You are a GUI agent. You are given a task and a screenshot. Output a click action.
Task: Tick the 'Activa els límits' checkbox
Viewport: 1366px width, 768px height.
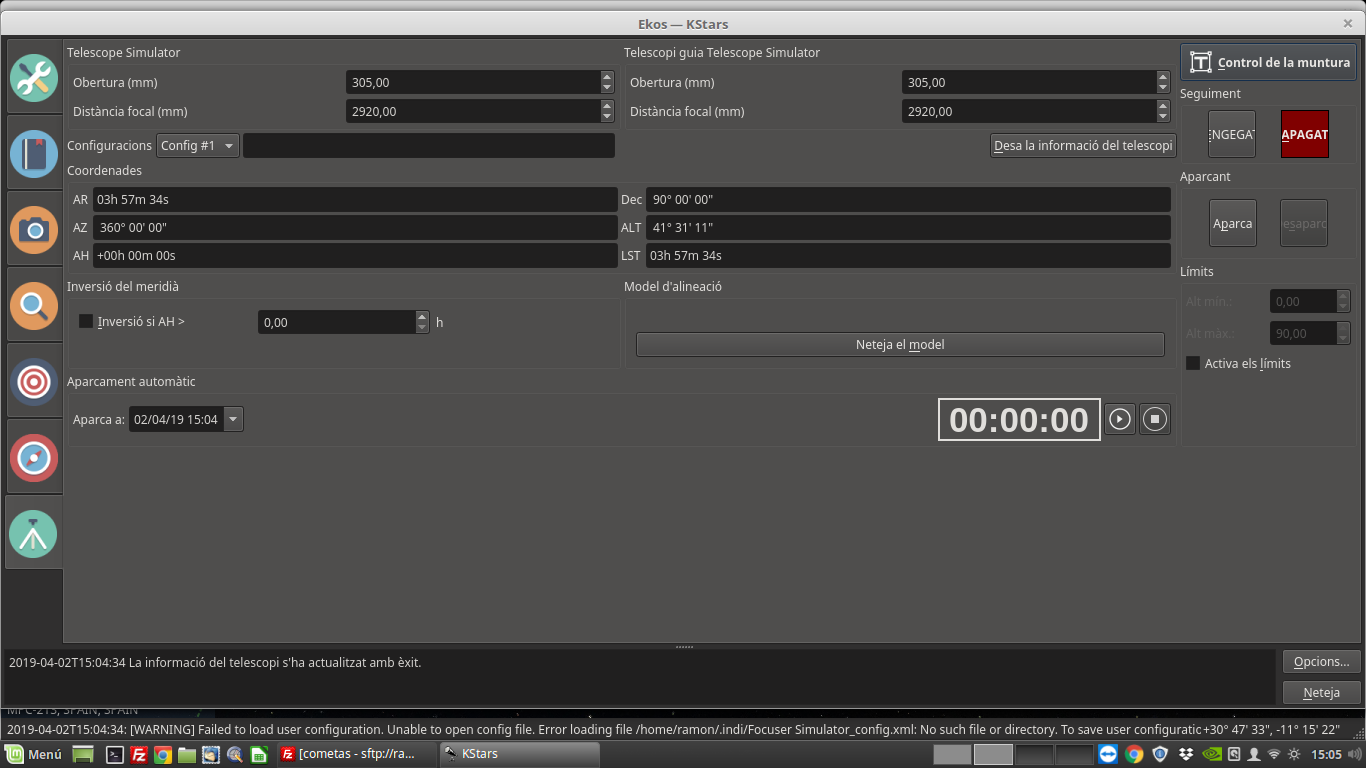(x=1193, y=363)
